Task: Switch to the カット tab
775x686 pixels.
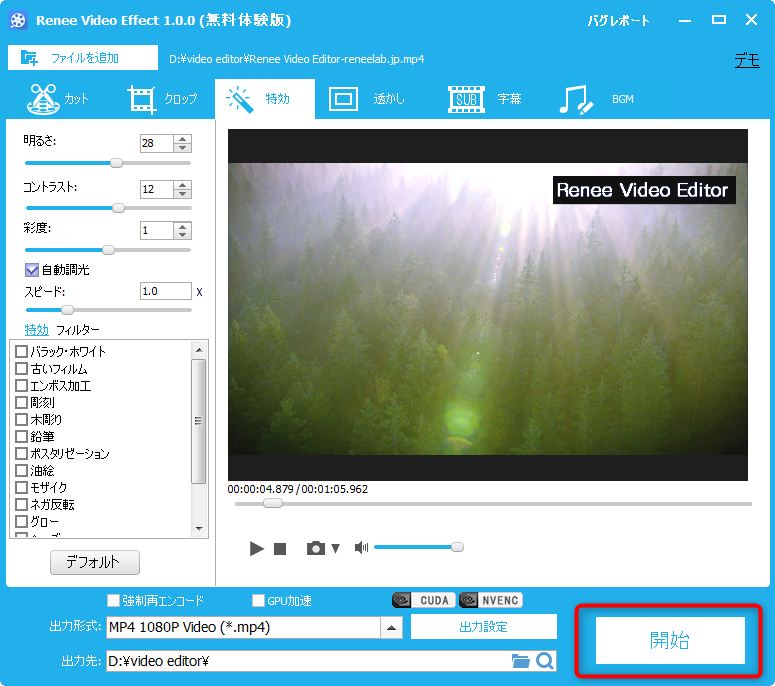Action: point(59,99)
